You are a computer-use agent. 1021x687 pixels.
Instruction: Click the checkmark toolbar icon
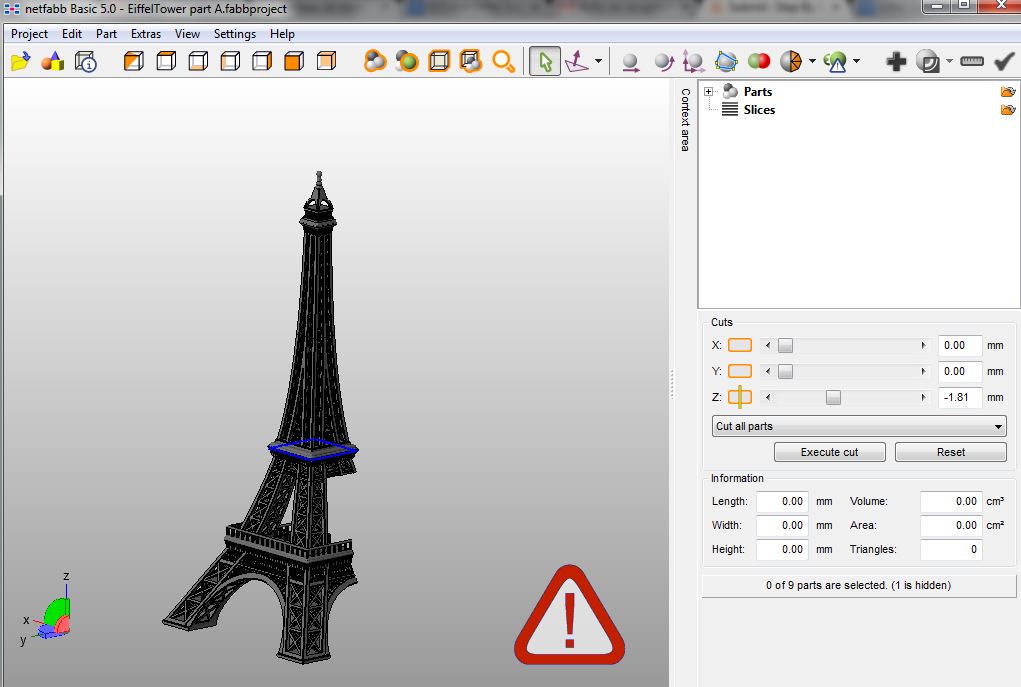pos(1004,62)
